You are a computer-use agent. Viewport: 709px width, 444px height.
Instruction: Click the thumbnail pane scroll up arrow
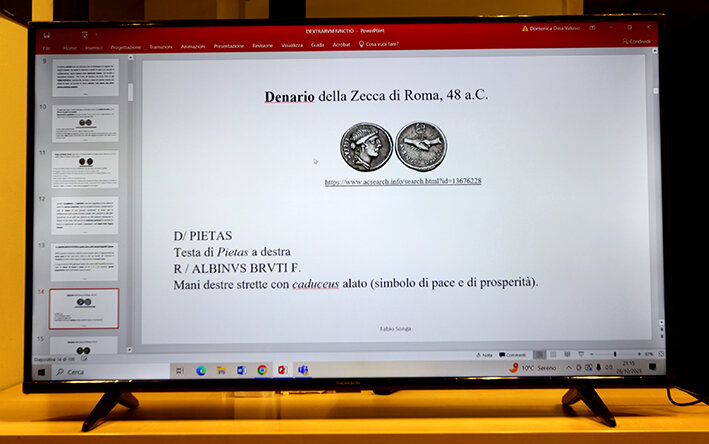click(x=130, y=57)
